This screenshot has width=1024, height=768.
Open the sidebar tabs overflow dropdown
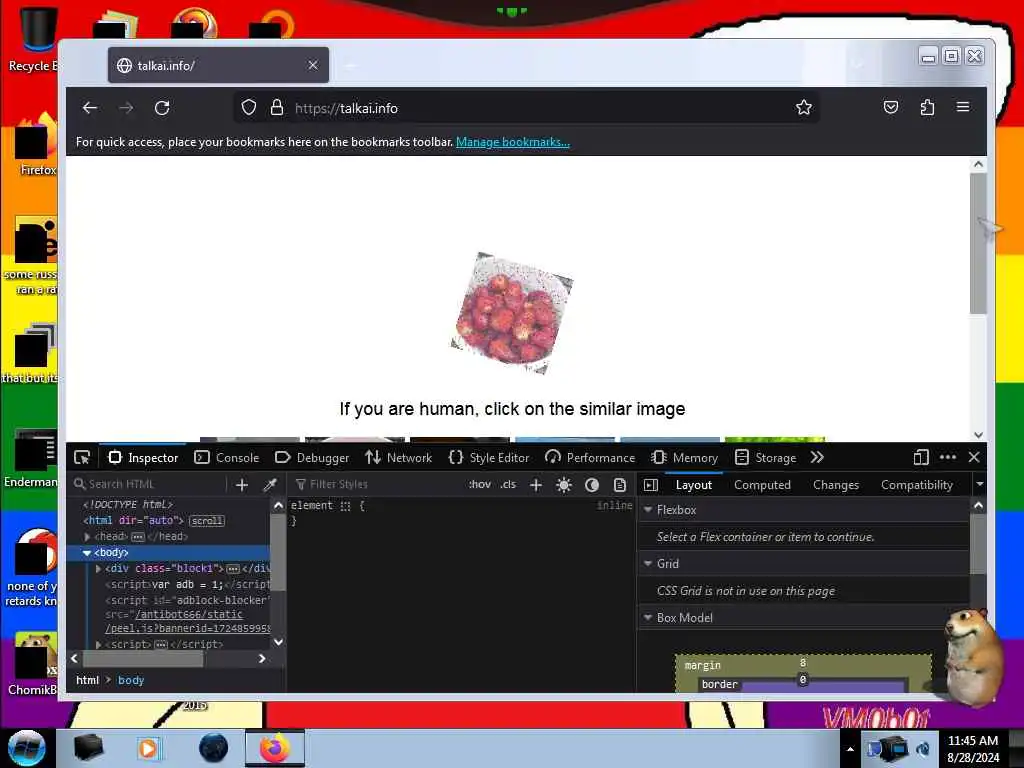979,485
